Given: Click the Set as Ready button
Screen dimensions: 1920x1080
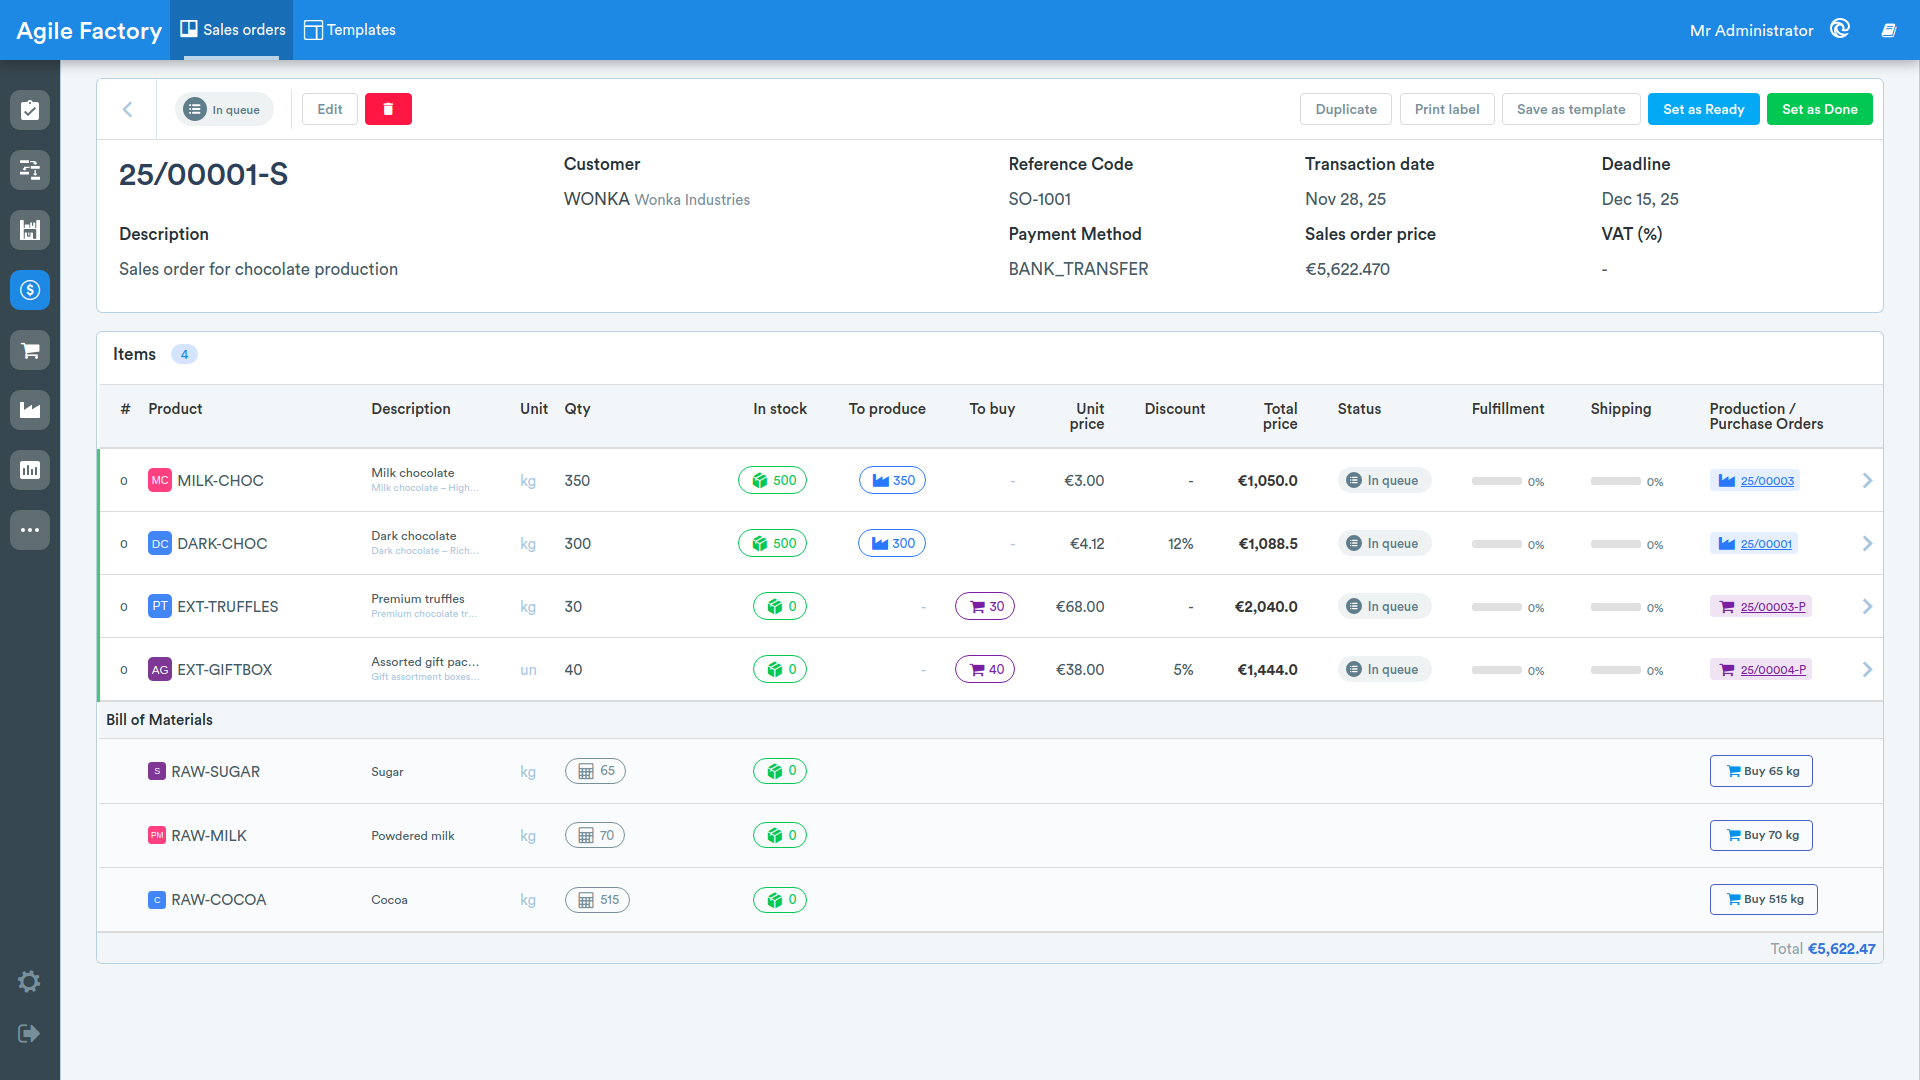Looking at the screenshot, I should 1703,109.
